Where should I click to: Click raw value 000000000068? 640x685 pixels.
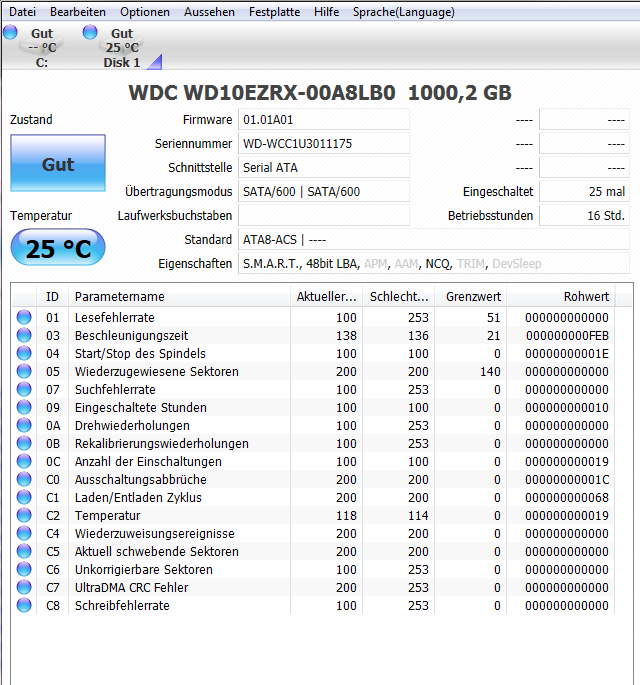click(x=567, y=498)
